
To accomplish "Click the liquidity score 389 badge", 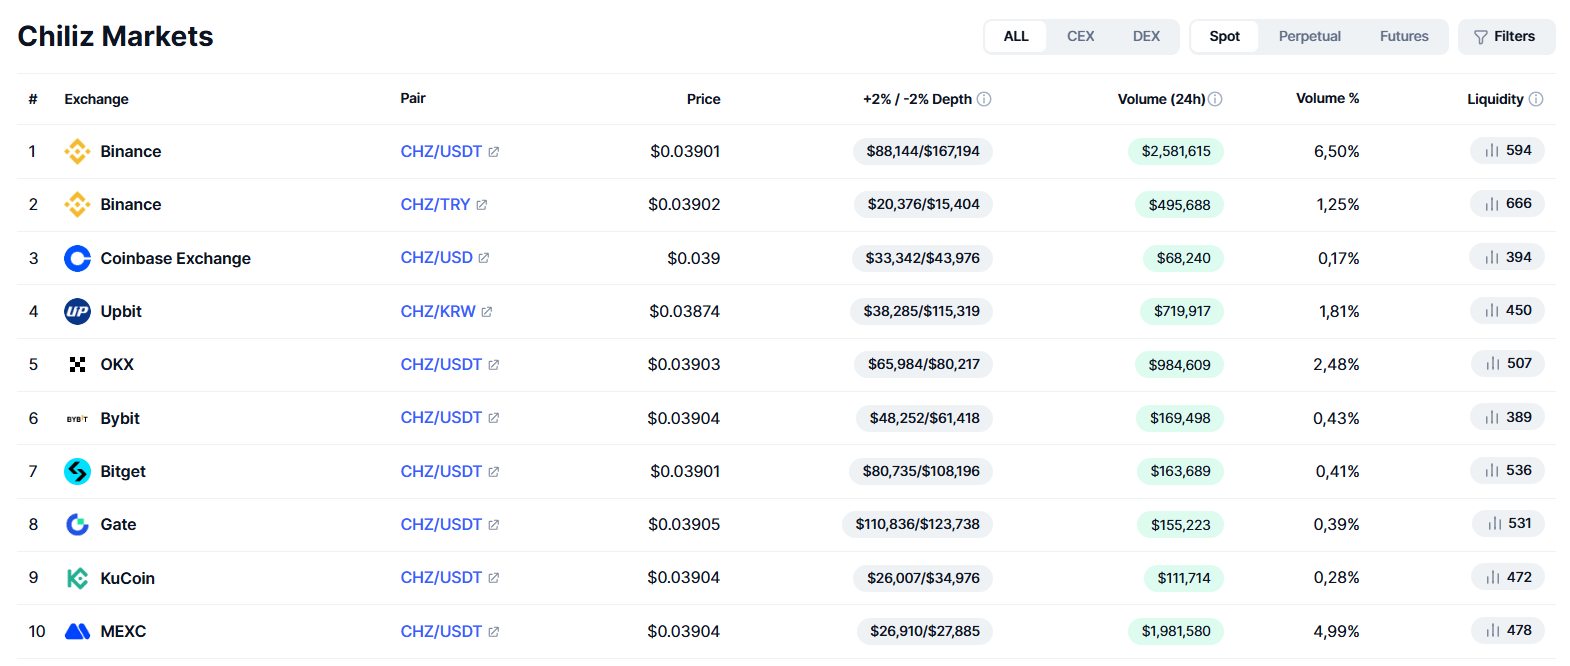I will tap(1507, 417).
